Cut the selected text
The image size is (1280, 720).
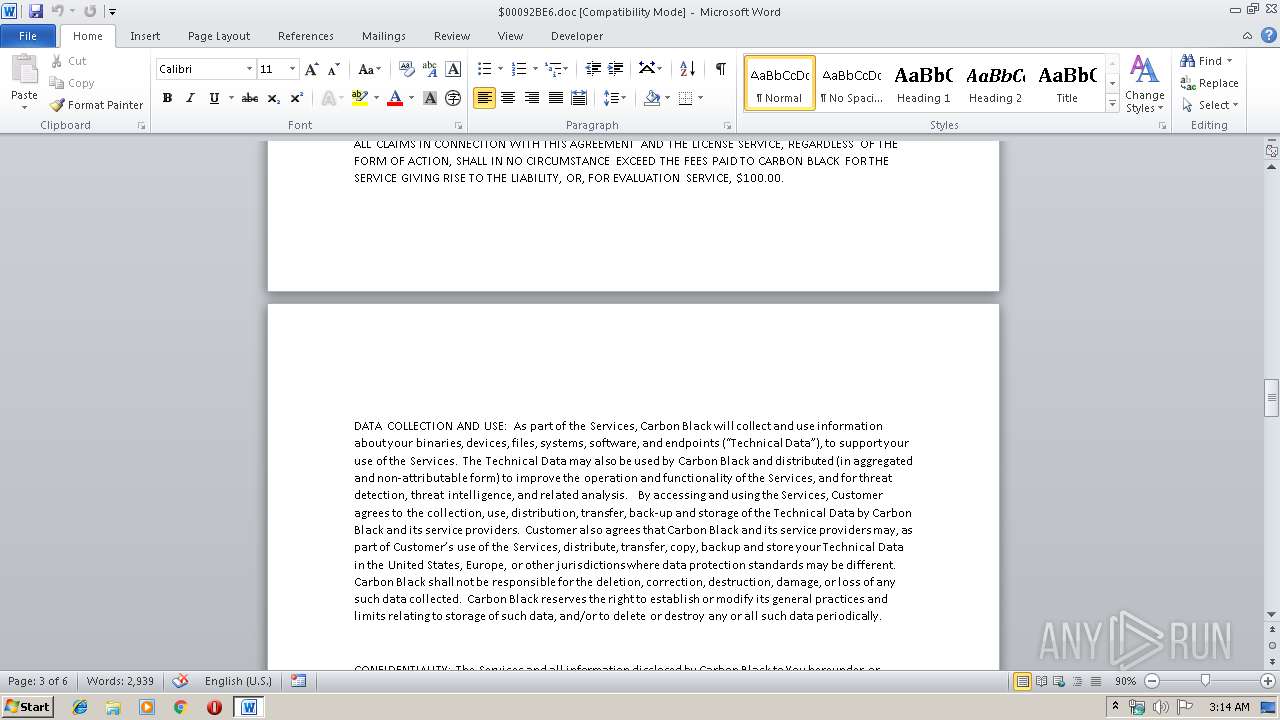[69, 61]
